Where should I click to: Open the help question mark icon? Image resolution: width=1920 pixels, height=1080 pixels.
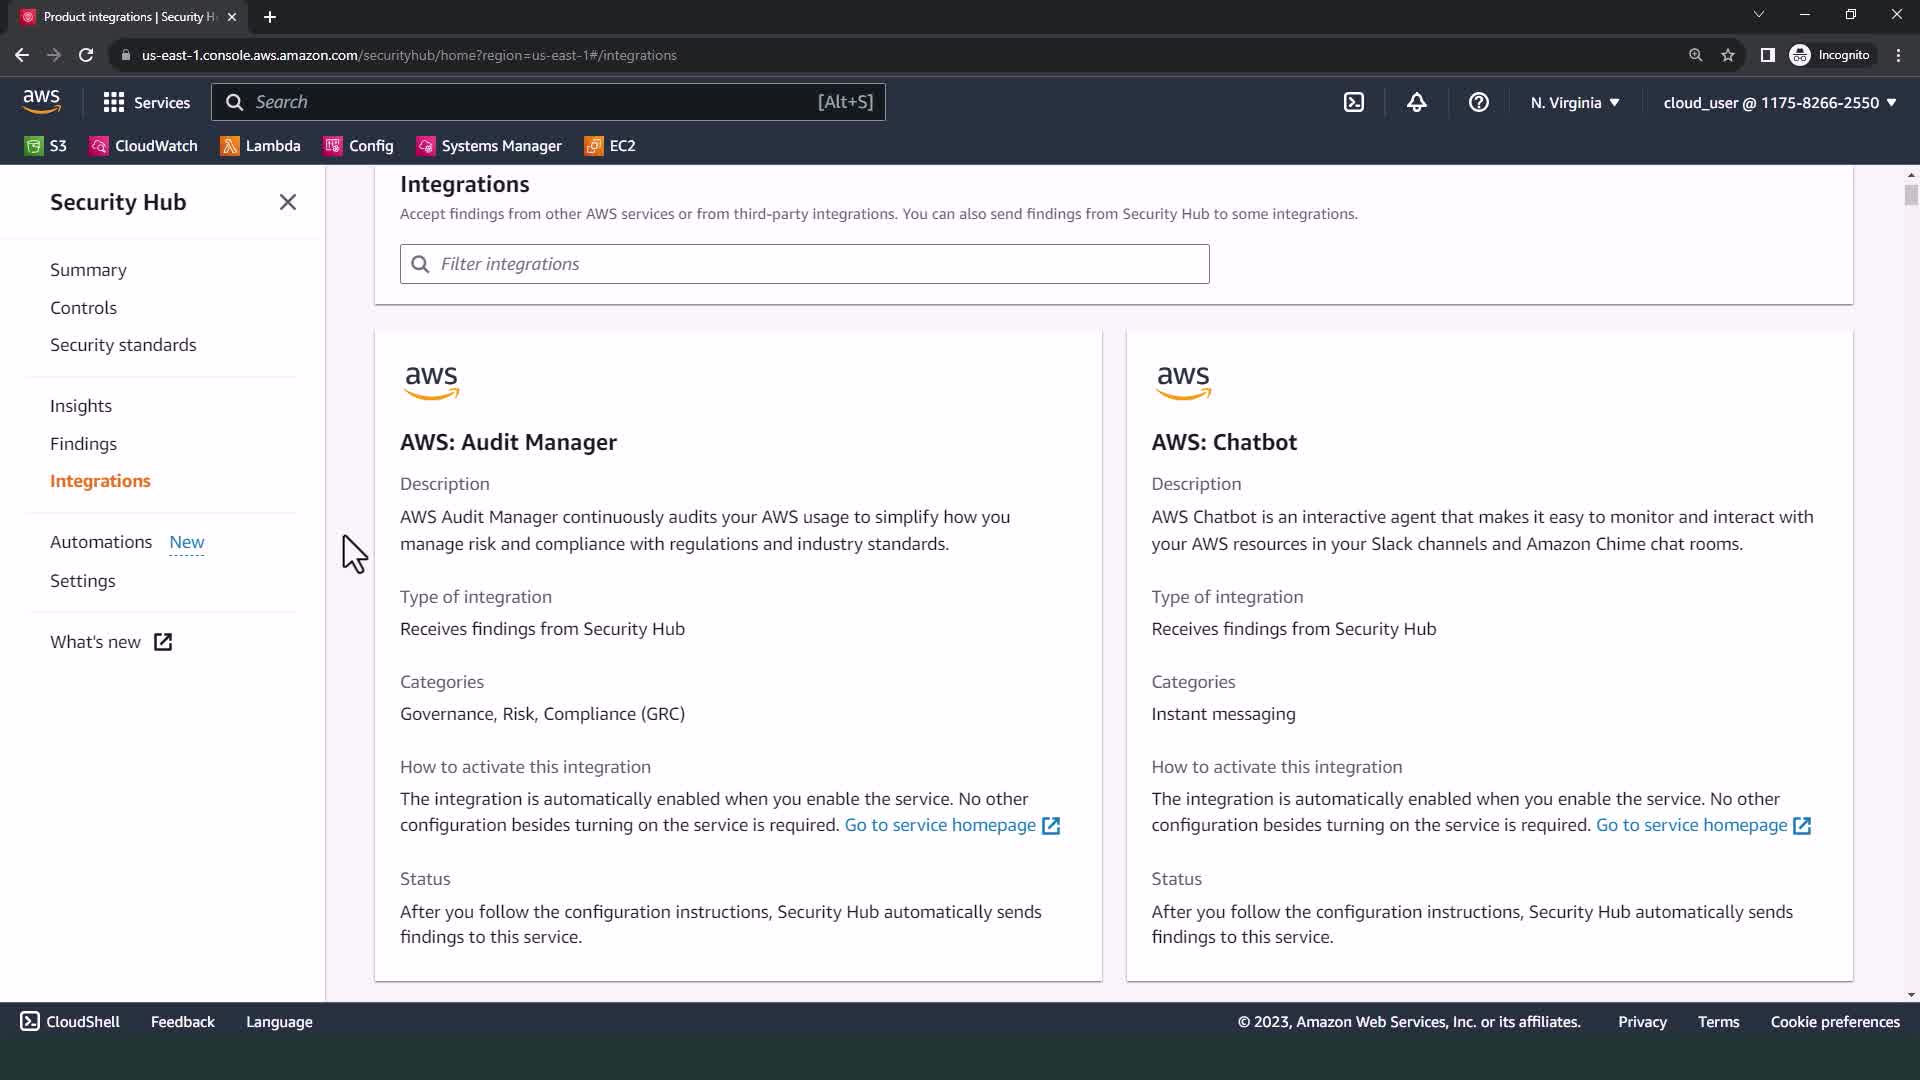tap(1478, 102)
